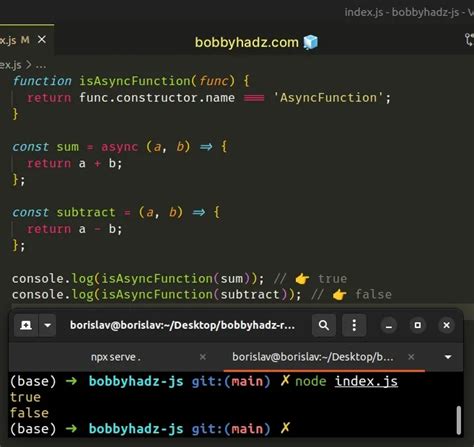
Task: Open the terminal new-tab dropdown arrow
Action: pos(48,325)
